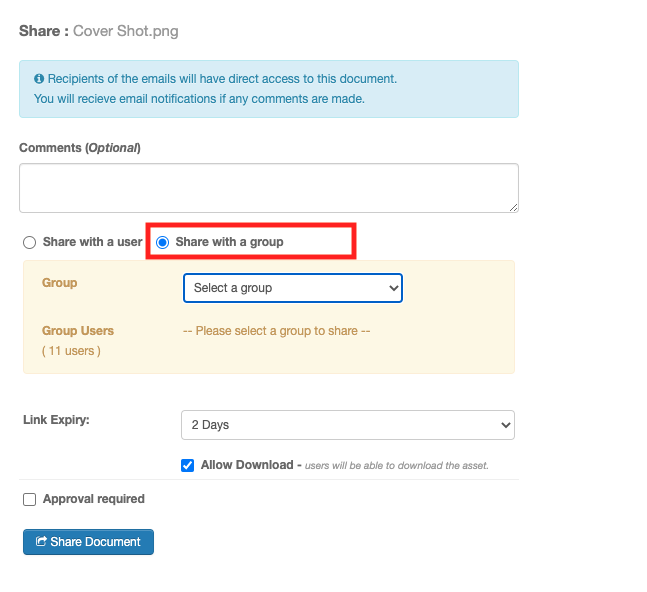Click the 11 users count text

[71, 351]
